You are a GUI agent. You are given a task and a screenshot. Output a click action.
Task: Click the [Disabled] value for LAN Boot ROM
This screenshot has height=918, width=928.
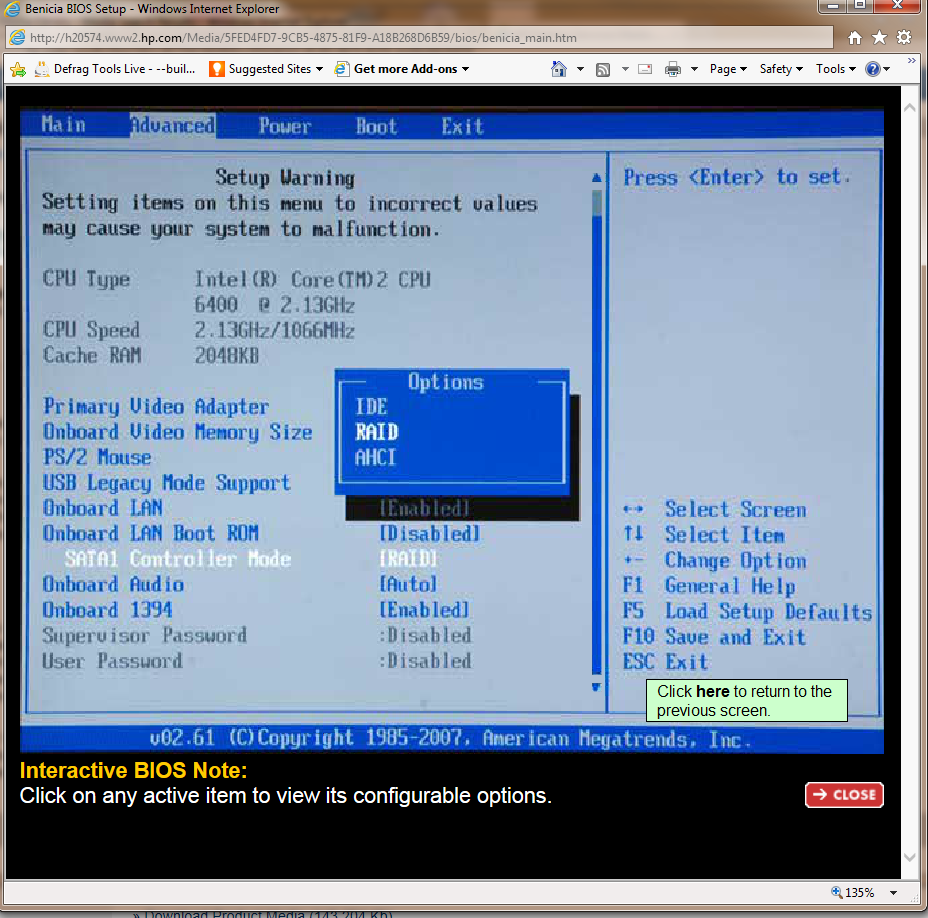430,534
